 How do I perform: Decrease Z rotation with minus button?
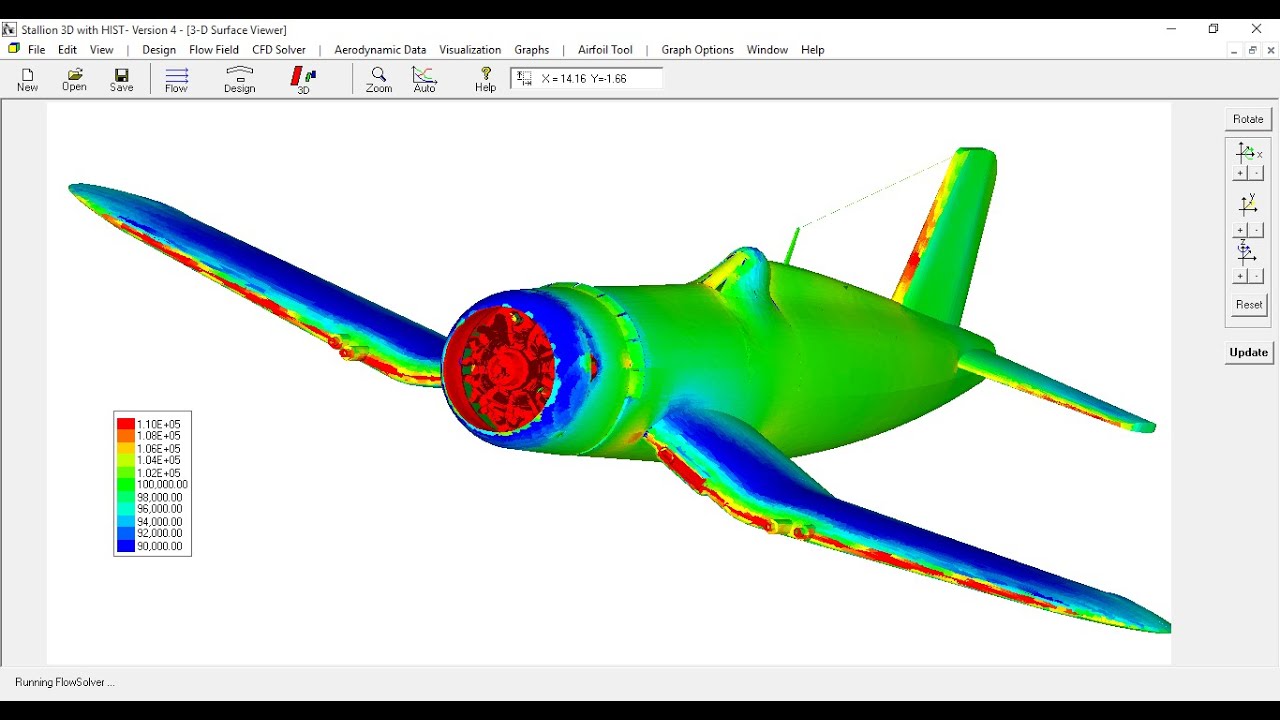click(1257, 277)
